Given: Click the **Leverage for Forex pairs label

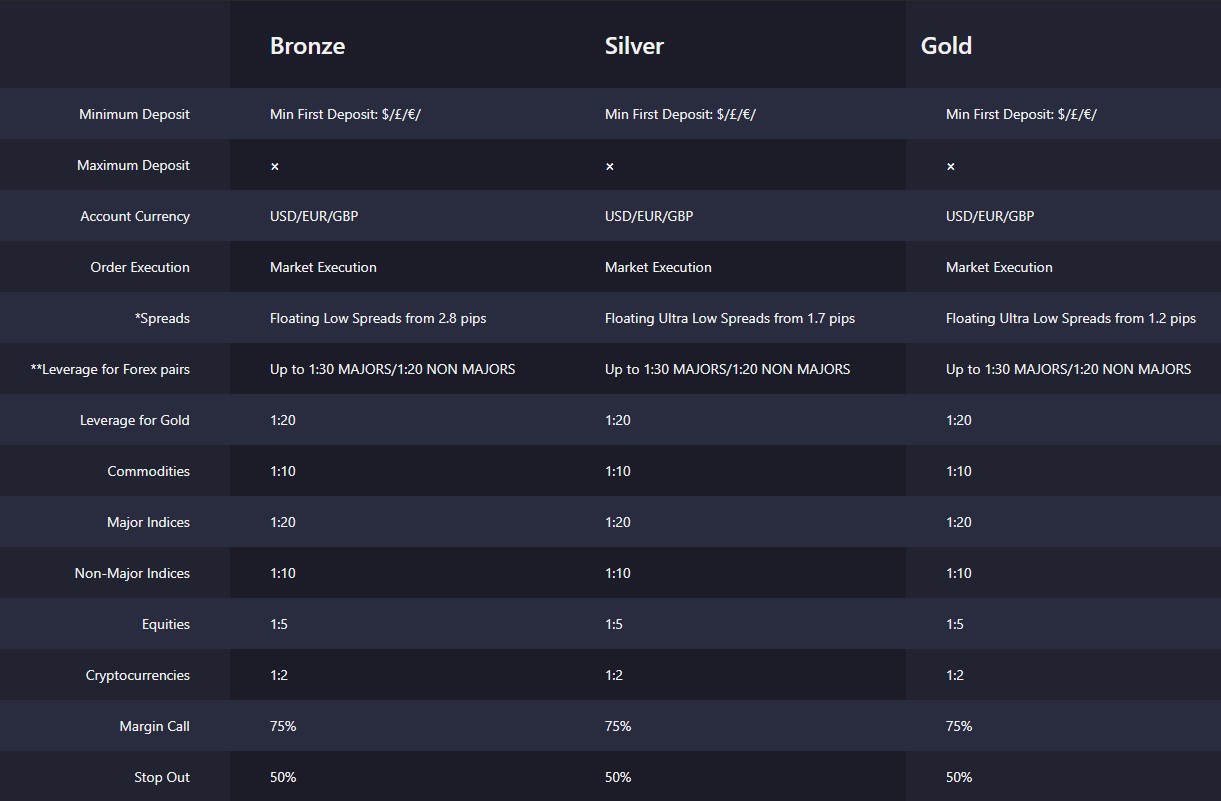Looking at the screenshot, I should point(110,370).
